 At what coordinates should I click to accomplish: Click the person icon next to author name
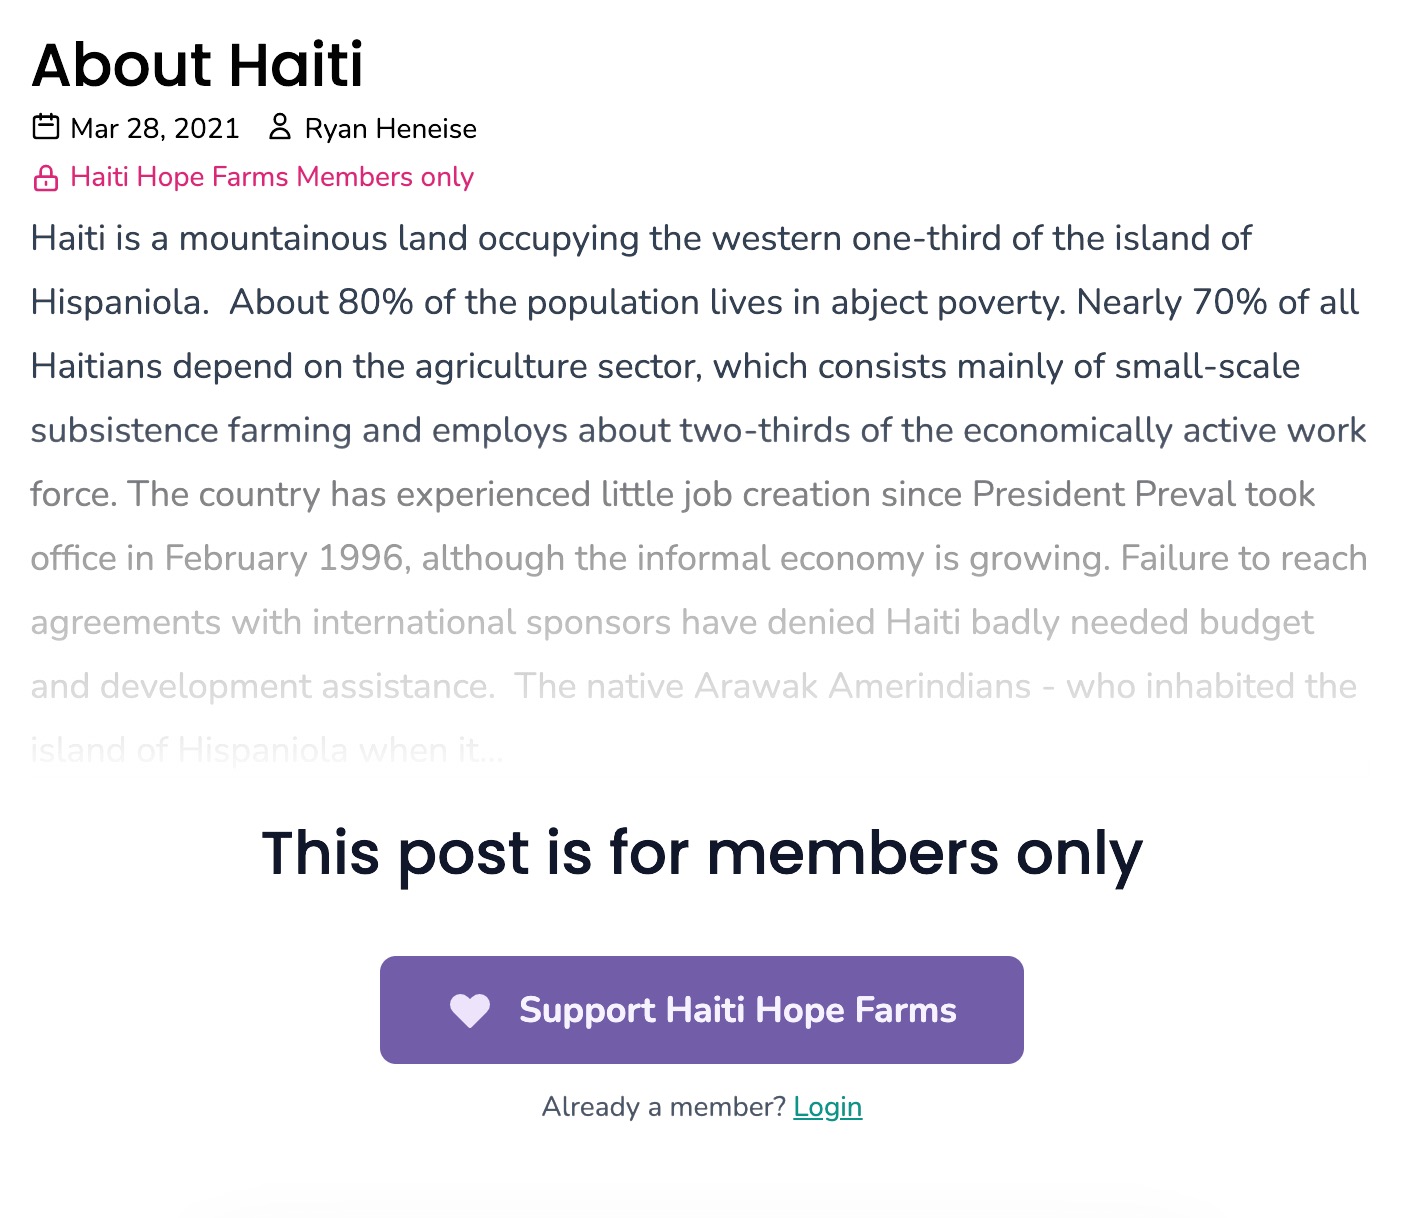(x=280, y=127)
